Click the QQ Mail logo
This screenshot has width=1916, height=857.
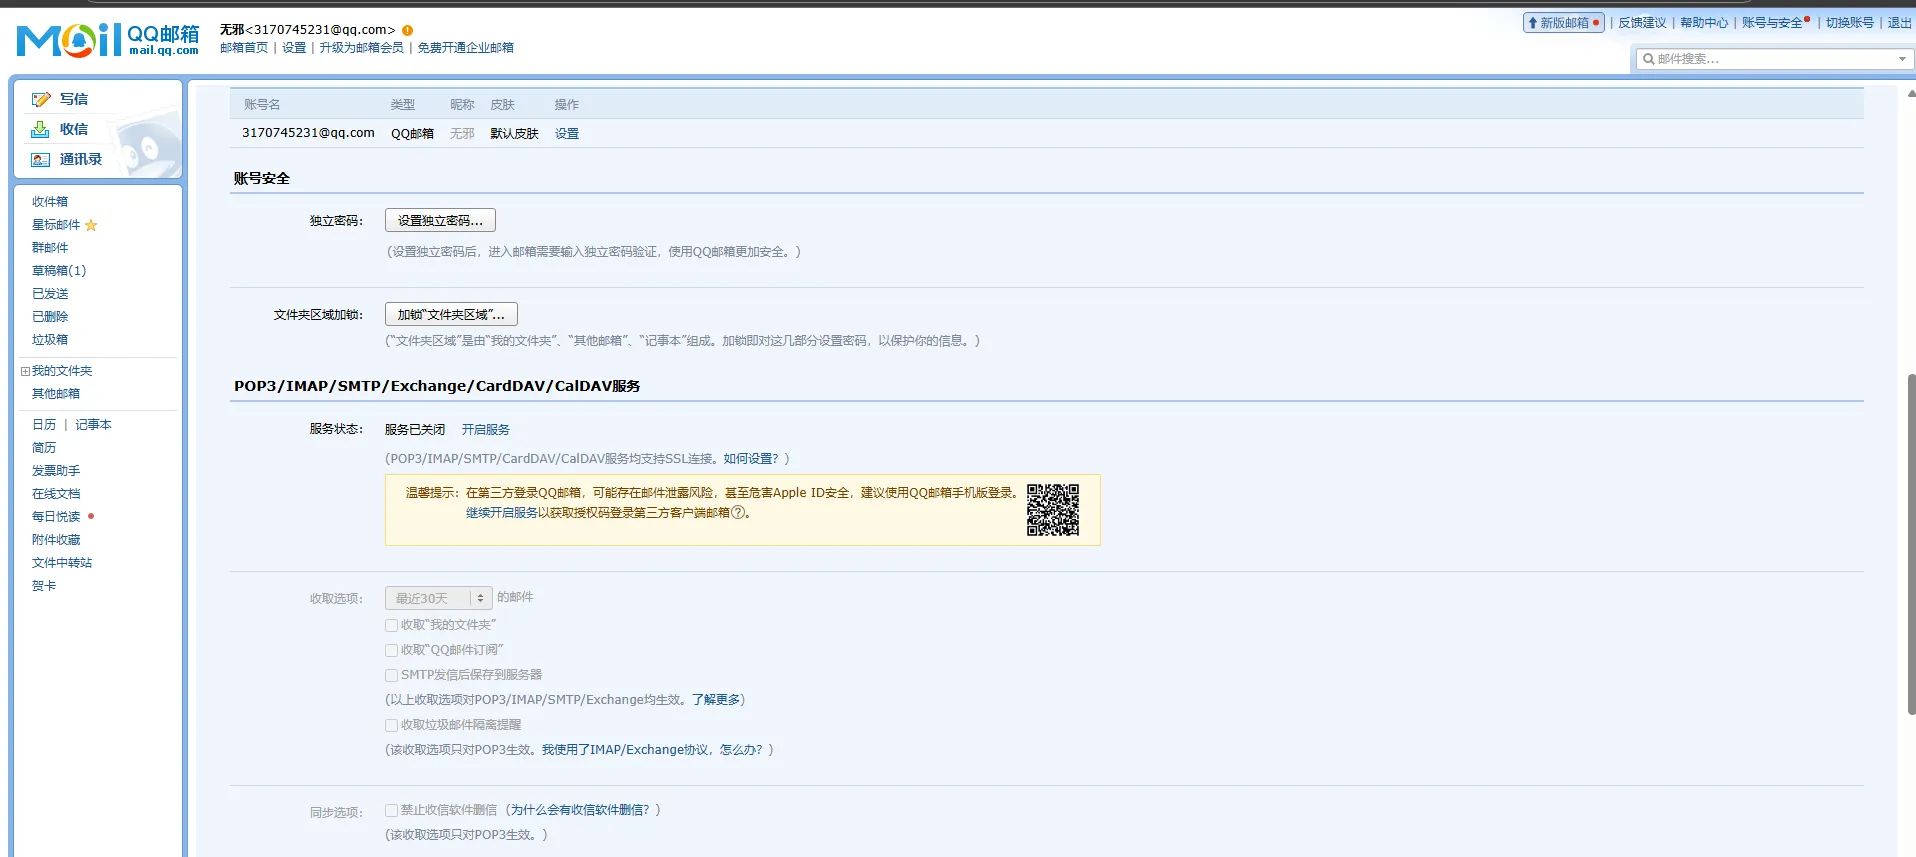point(108,40)
